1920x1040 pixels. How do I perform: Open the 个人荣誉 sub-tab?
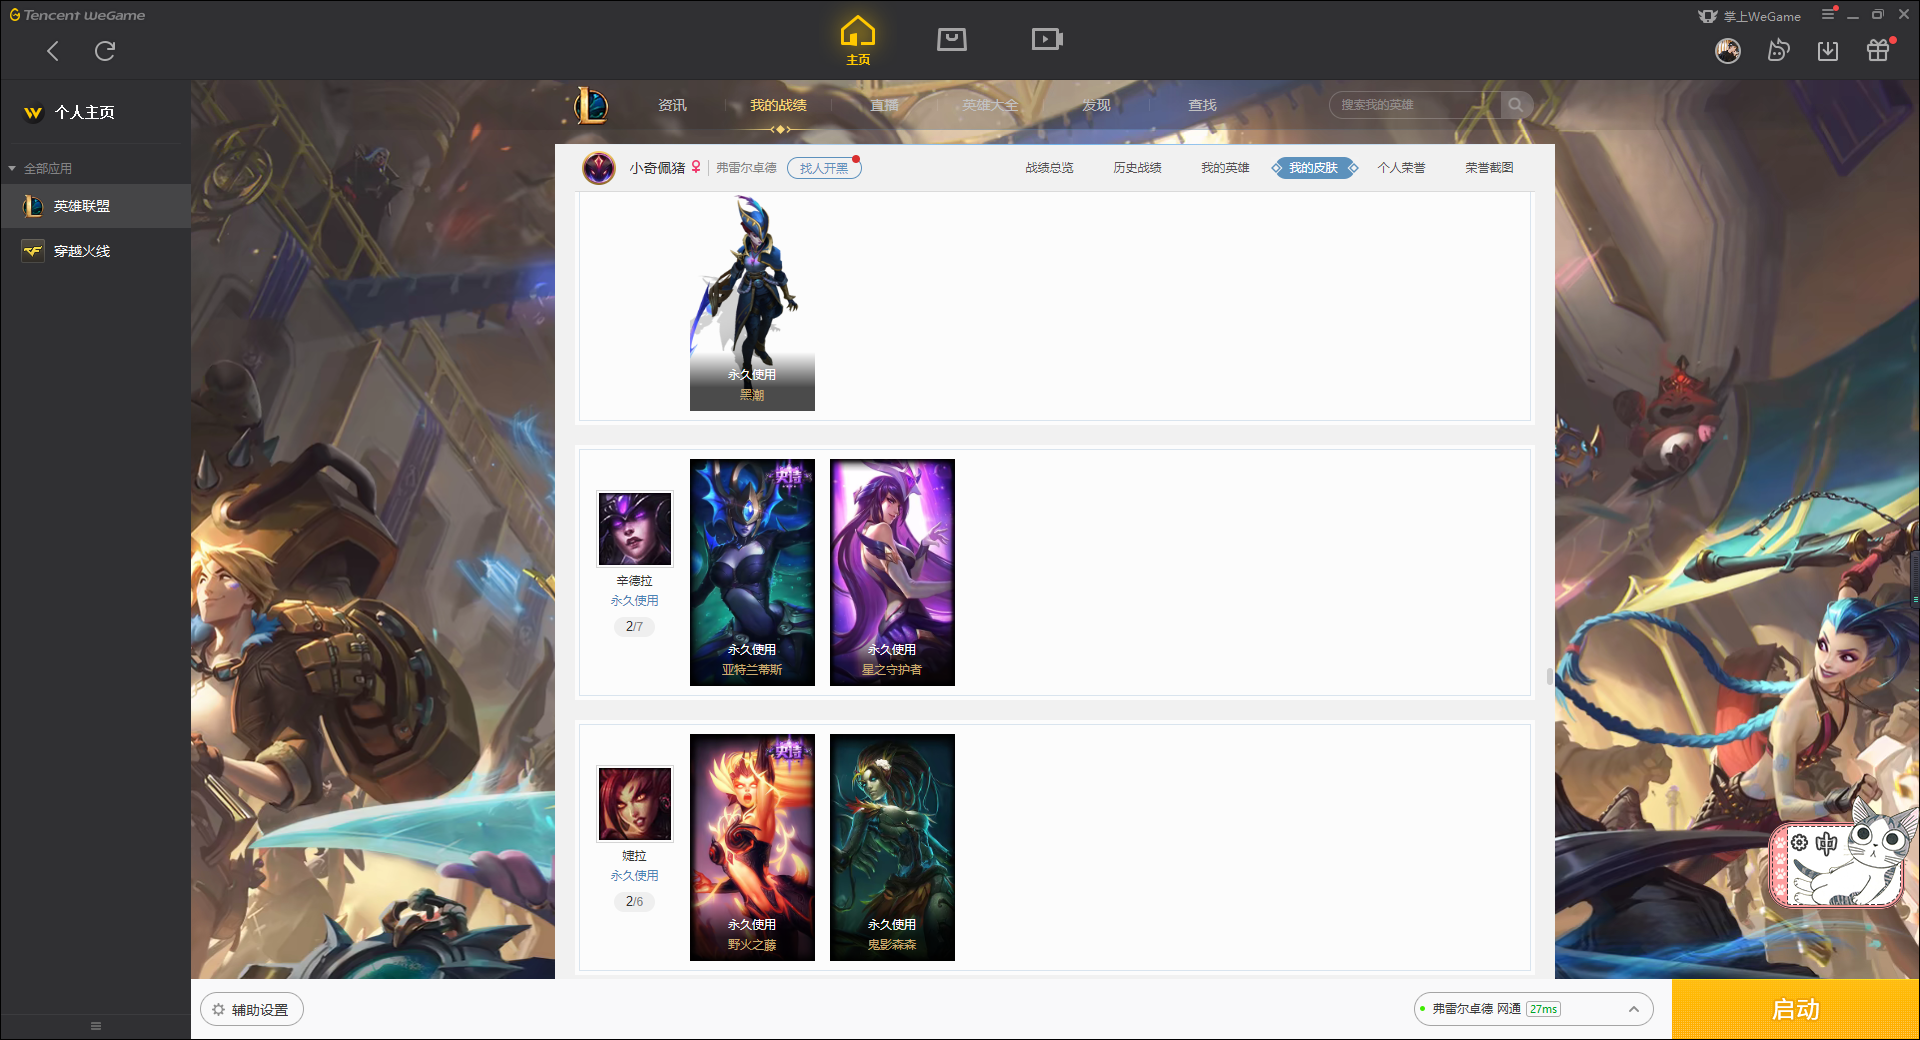click(x=1401, y=168)
